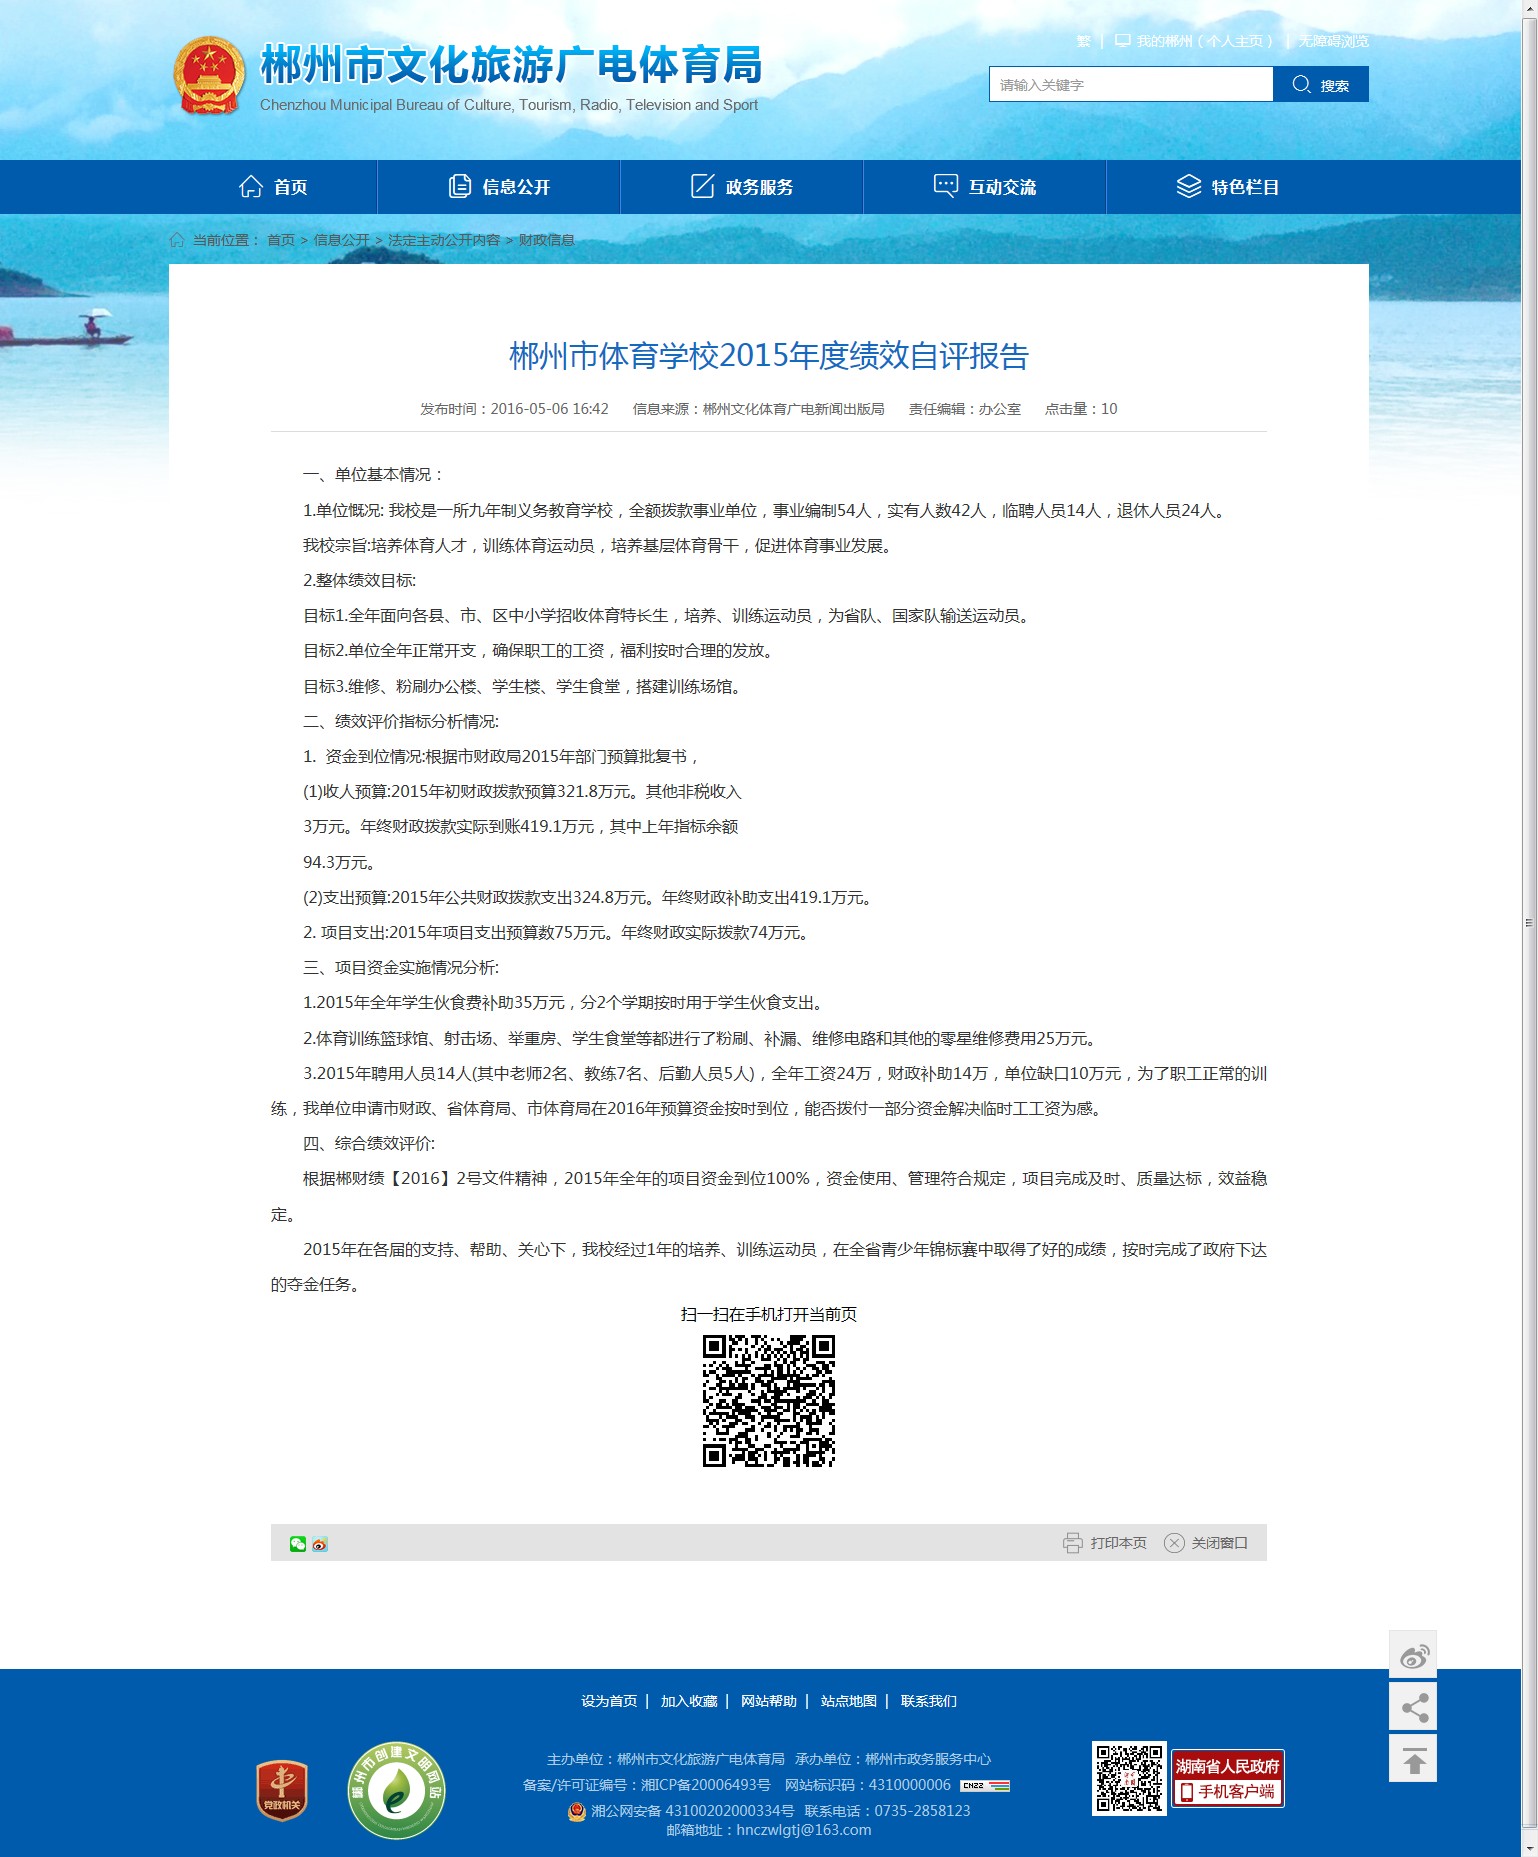1538x1857 pixels.
Task: Open 湘ICP备20006493号 record link
Action: [706, 1785]
